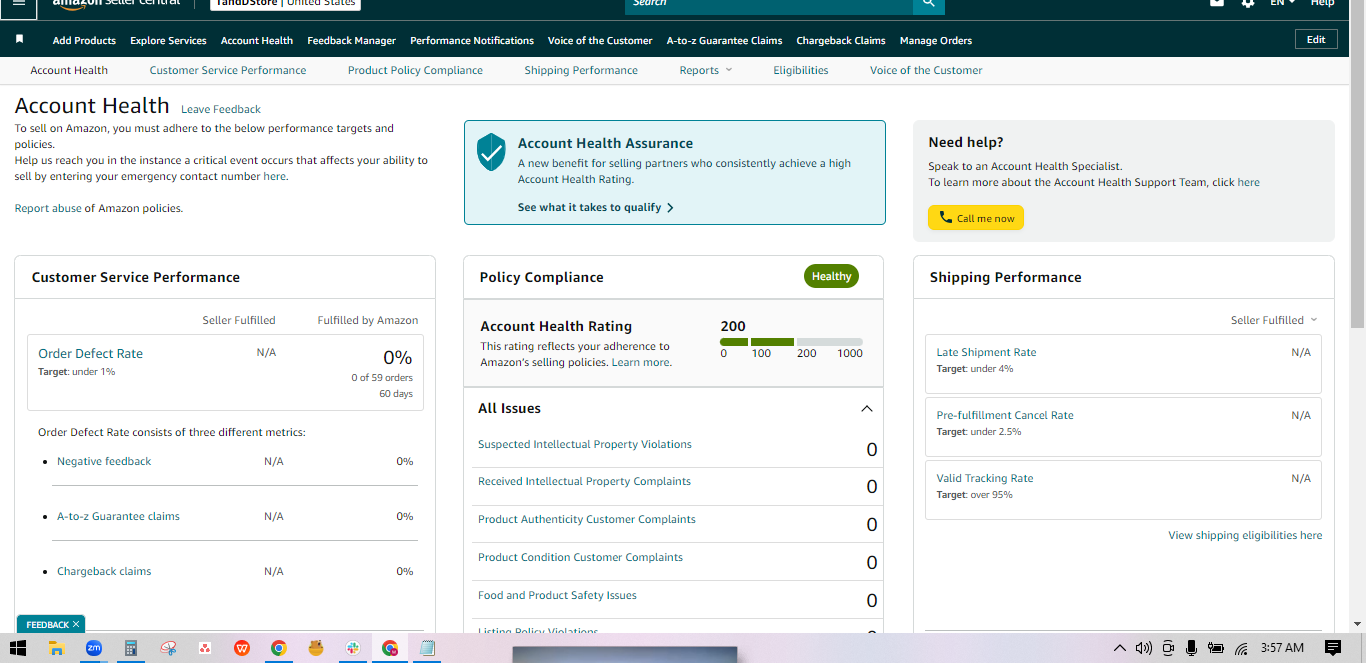Open A-to-z Guarantee claims metric link

[118, 516]
